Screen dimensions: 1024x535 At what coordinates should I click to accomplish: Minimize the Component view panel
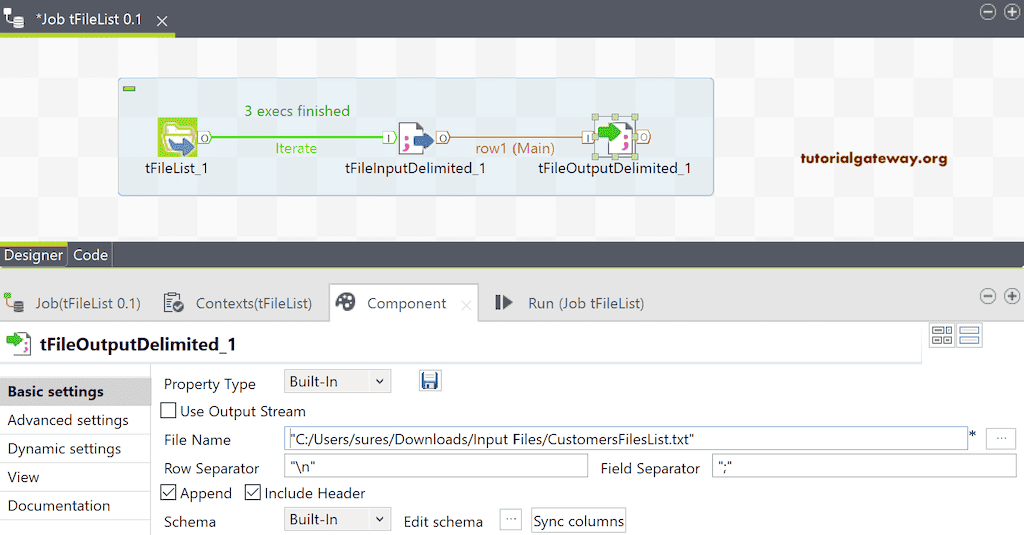pyautogui.click(x=987, y=296)
